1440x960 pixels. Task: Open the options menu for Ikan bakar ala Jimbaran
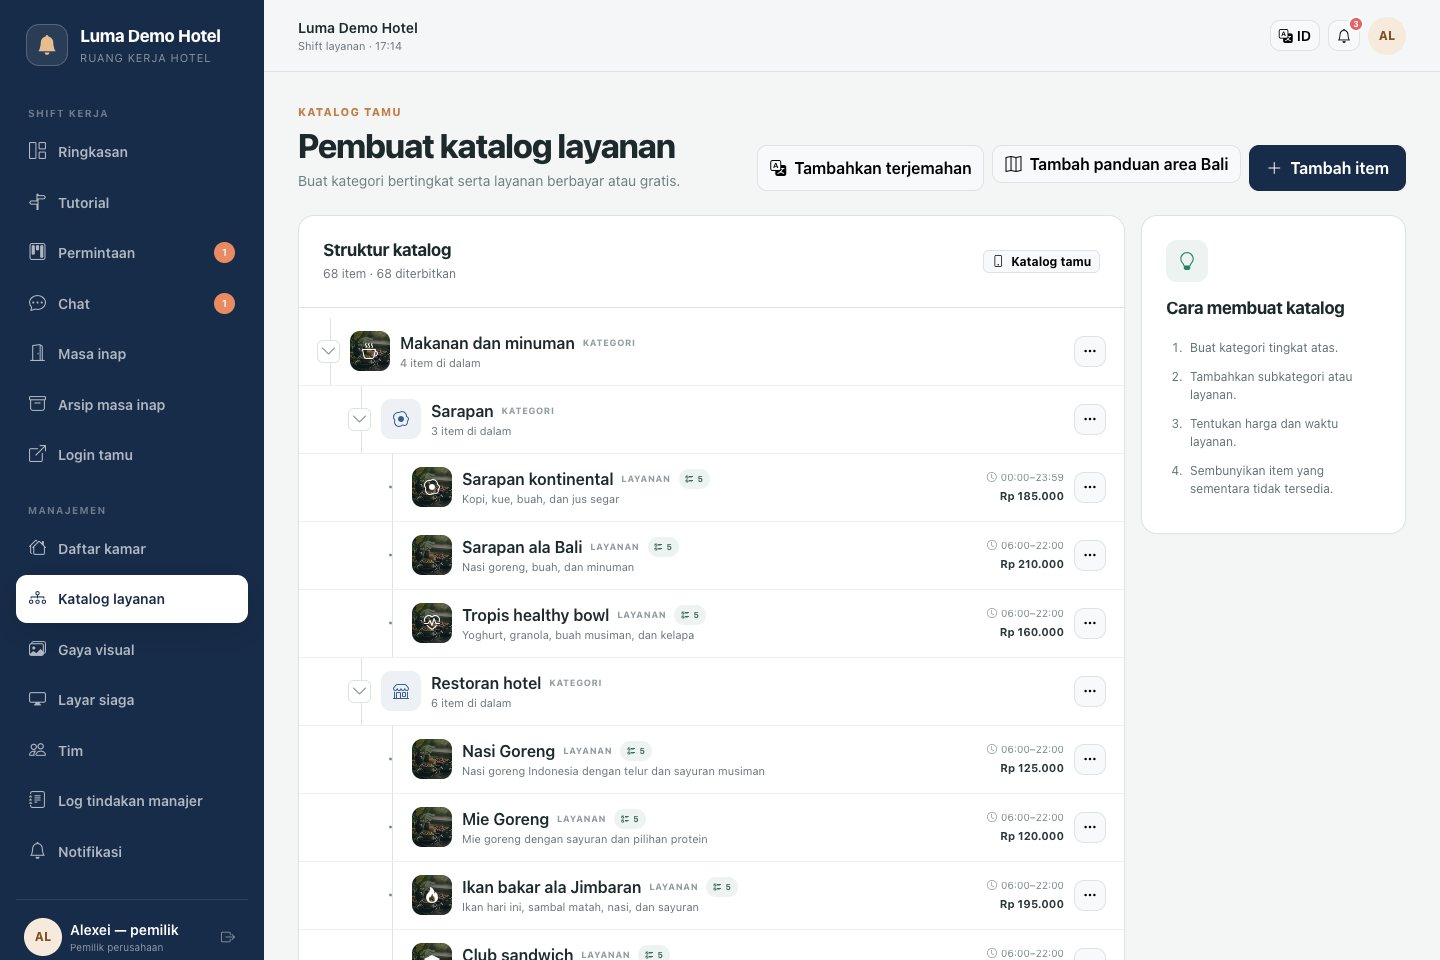(1090, 895)
